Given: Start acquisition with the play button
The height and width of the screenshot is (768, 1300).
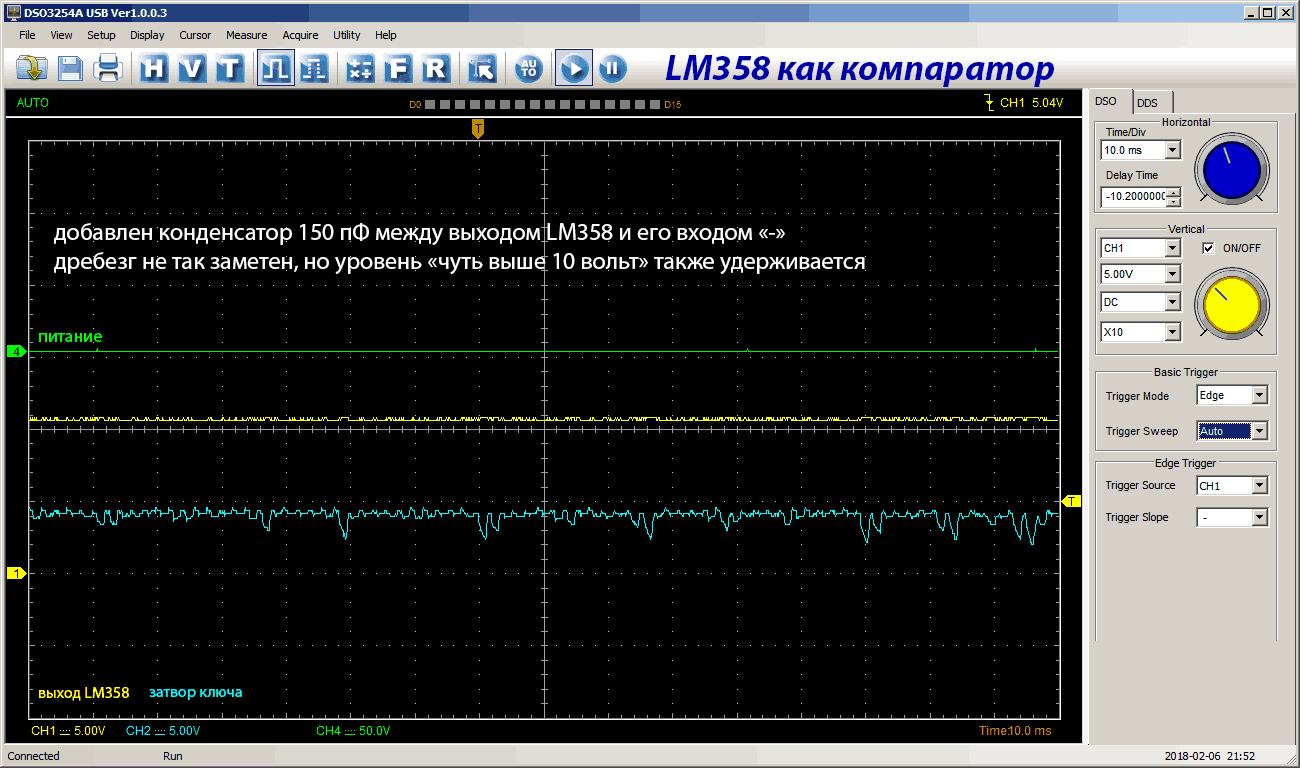Looking at the screenshot, I should tap(573, 68).
